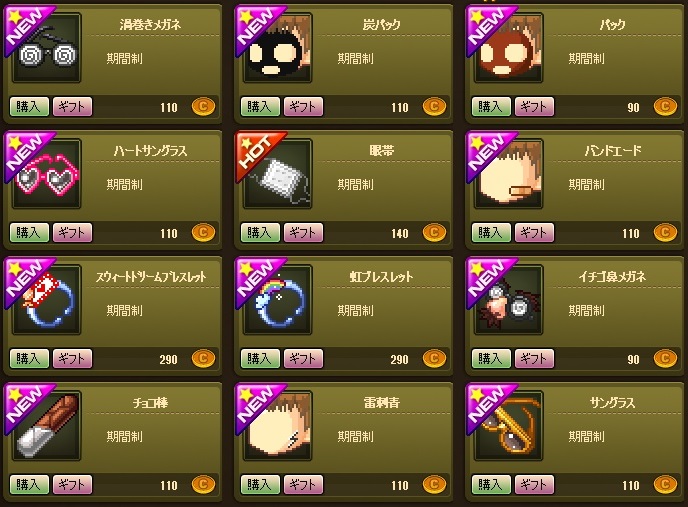Gift the 炭パック item

[303, 107]
